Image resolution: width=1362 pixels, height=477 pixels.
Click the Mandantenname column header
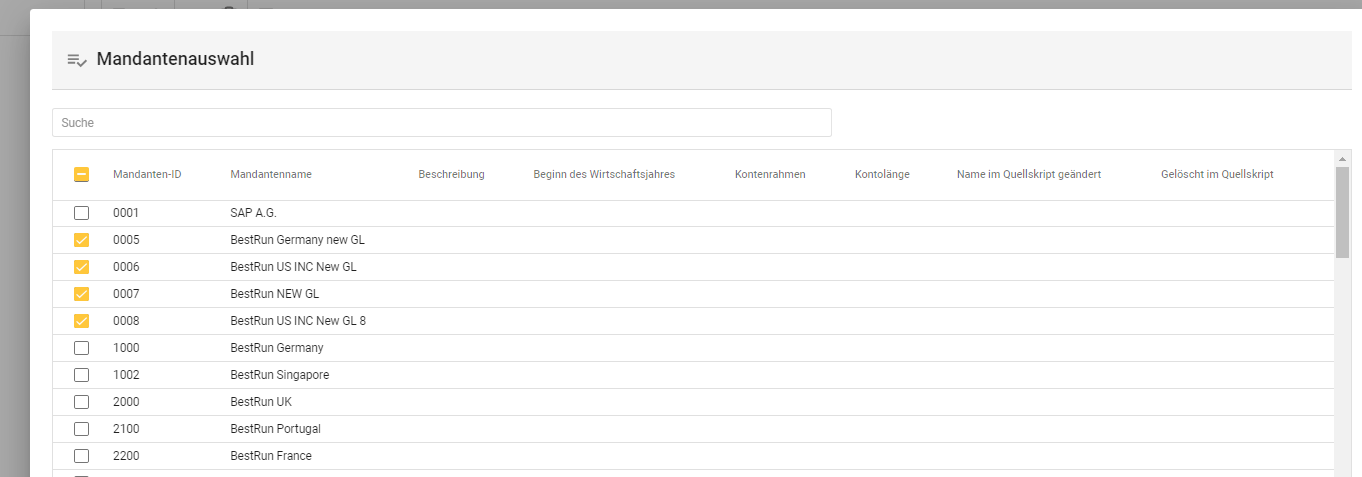[x=271, y=174]
